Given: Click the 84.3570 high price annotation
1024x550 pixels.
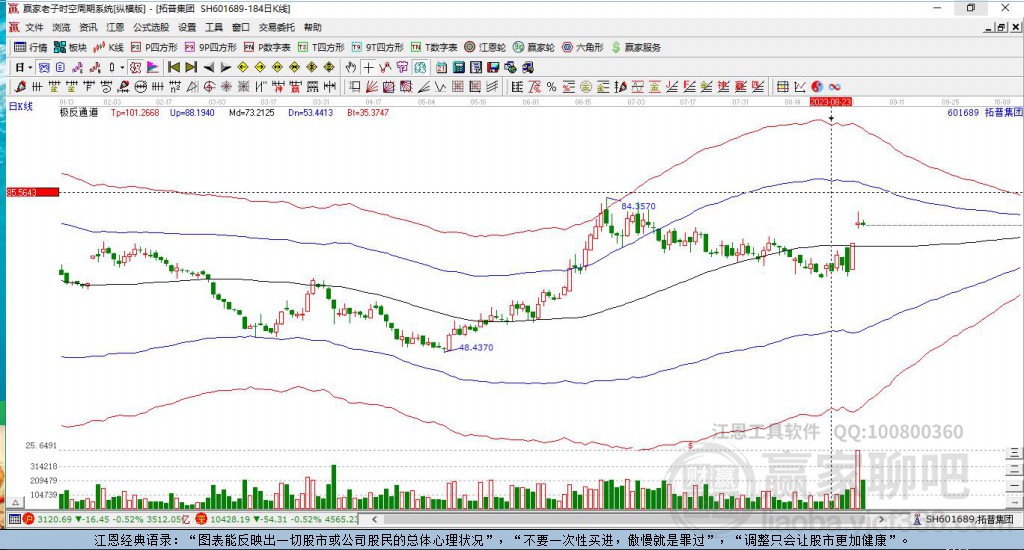Looking at the screenshot, I should point(638,206).
